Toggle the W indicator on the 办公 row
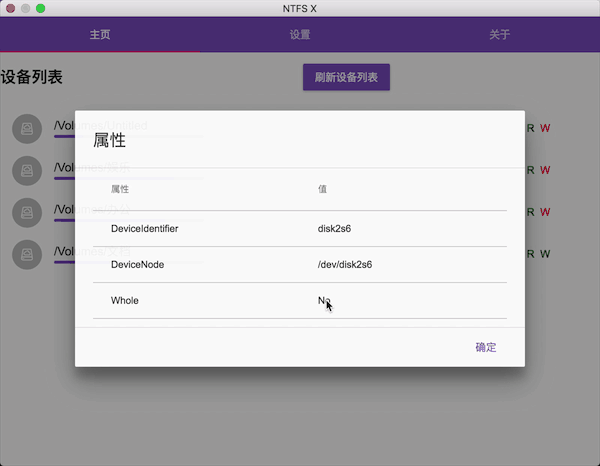600x466 pixels. click(x=545, y=212)
